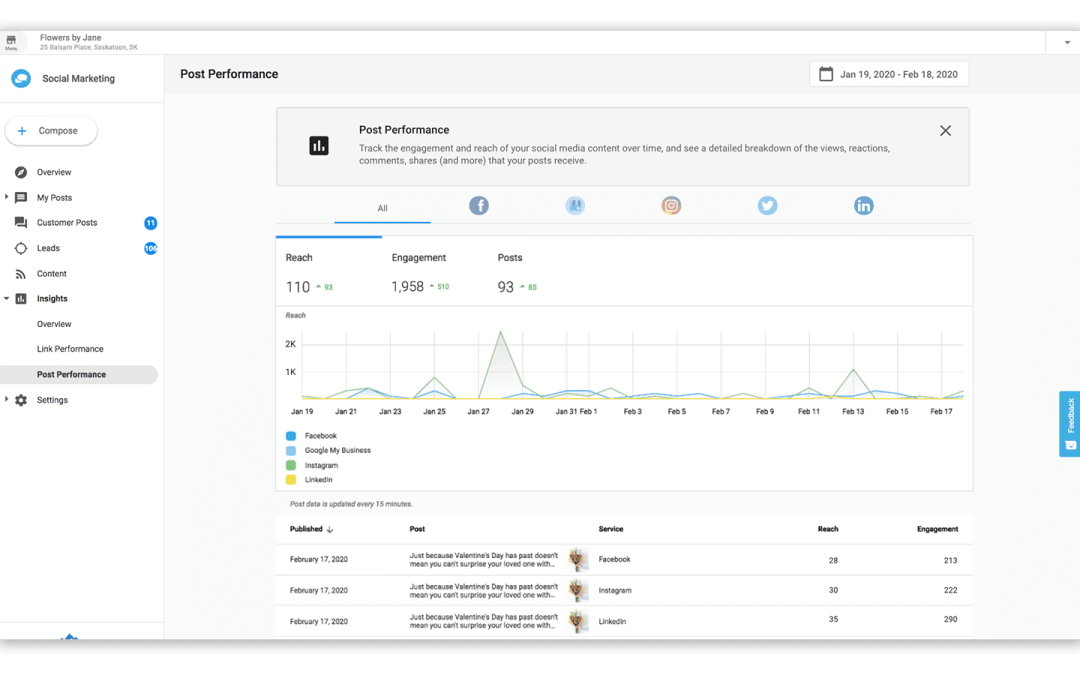Viewport: 1080px width, 675px height.
Task: Toggle Instagram legend swatch in chart
Action: (291, 465)
